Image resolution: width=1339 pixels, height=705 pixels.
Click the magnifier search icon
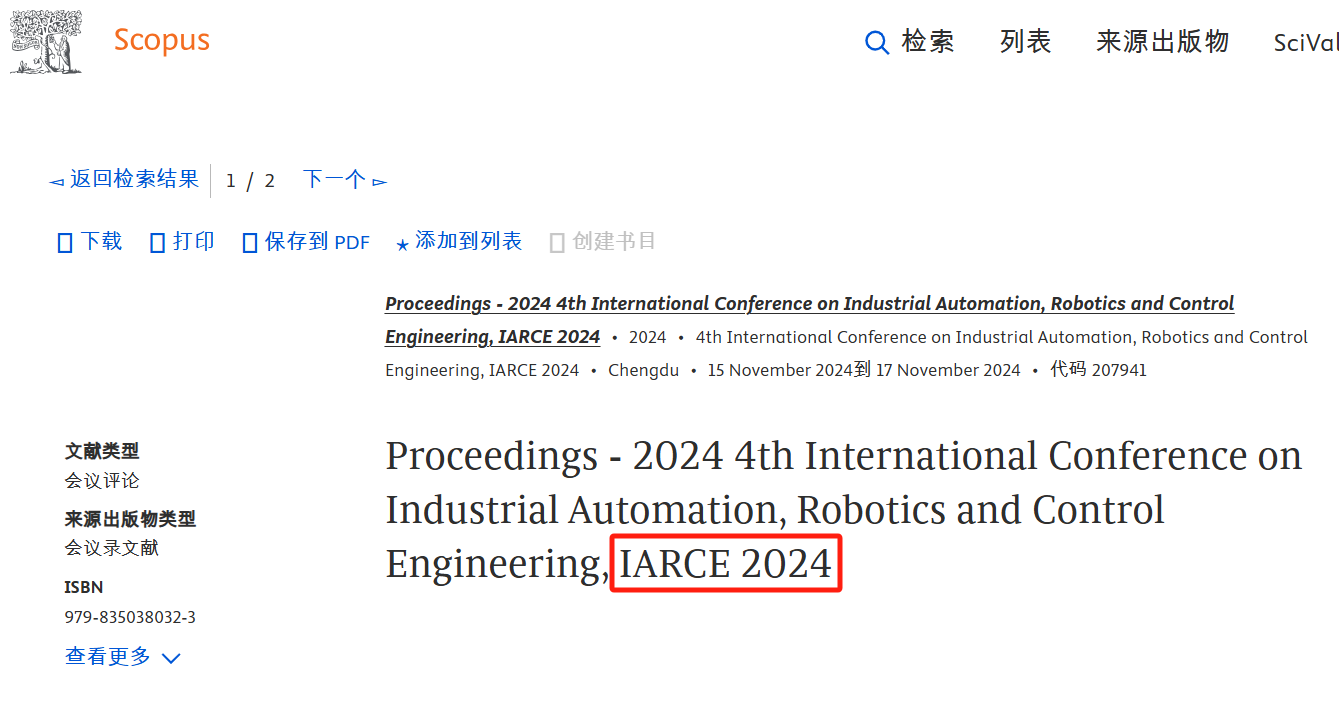click(x=876, y=42)
